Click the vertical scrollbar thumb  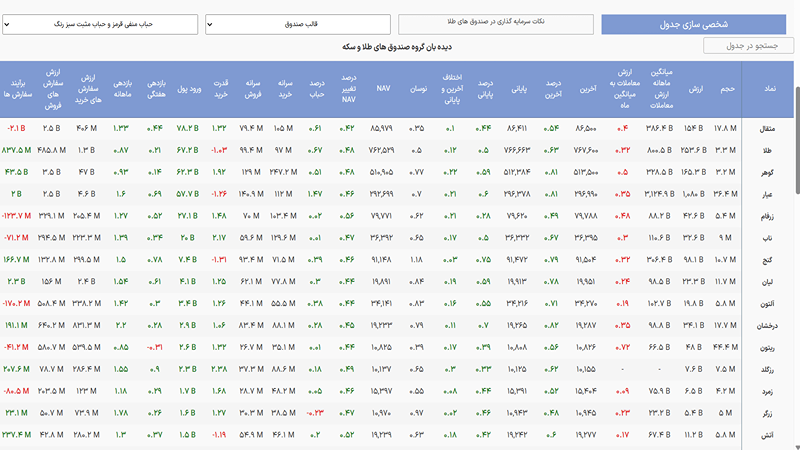pos(797,140)
